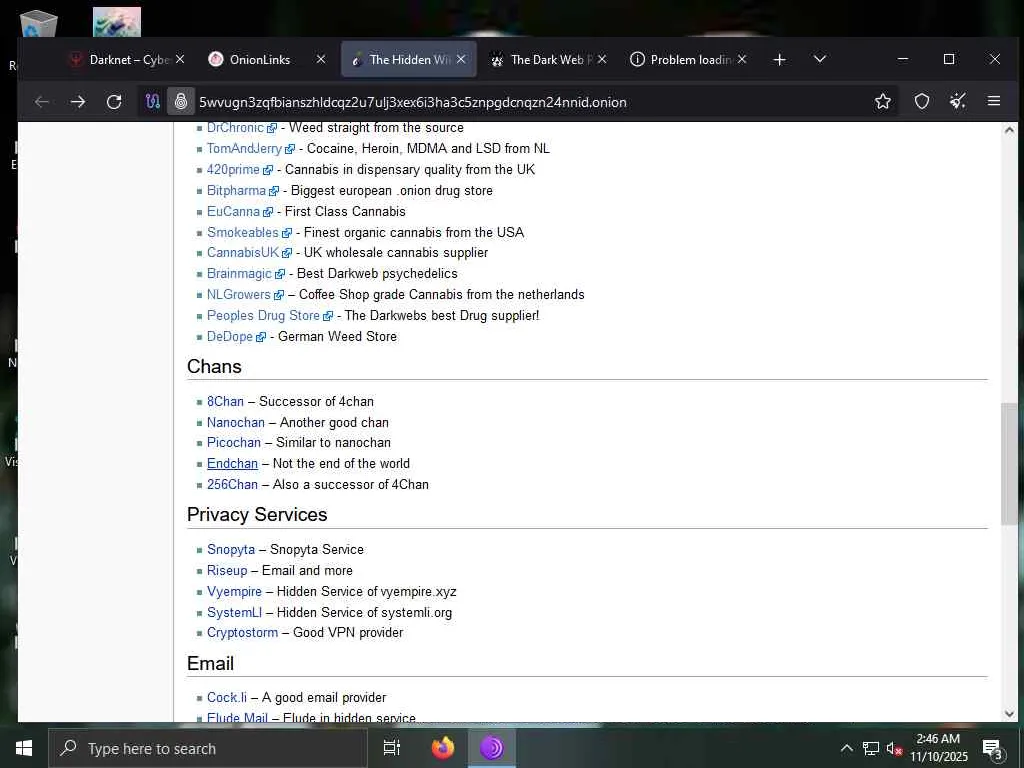The image size is (1024, 768).
Task: Expand the list all tabs chevron
Action: (x=820, y=59)
